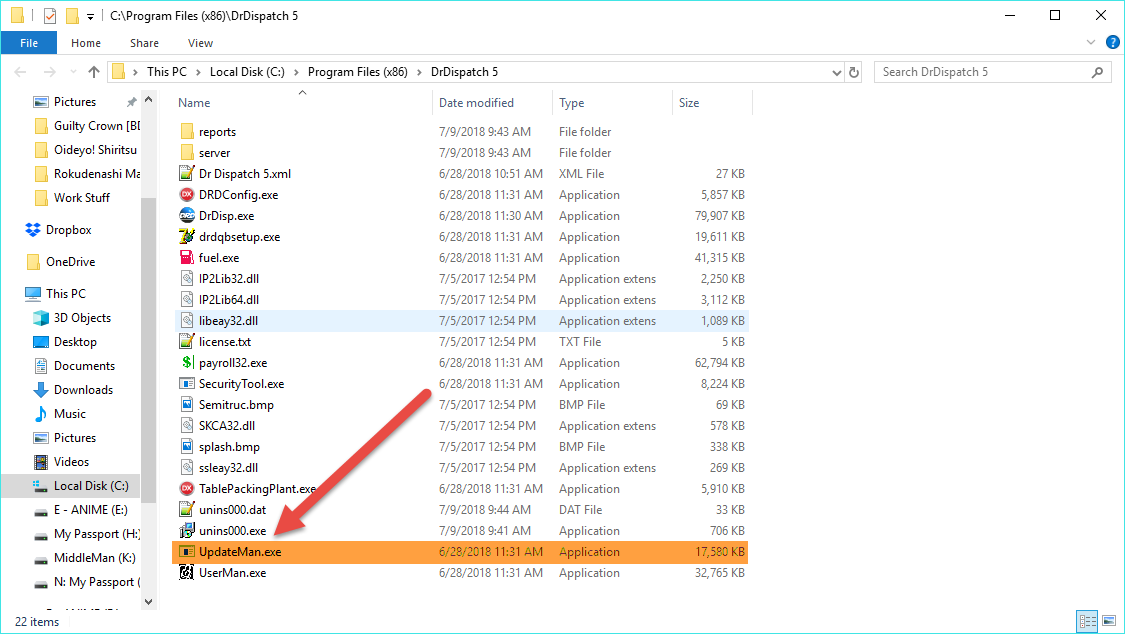Click the Properties quick access toolbar icon
Image resolution: width=1125 pixels, height=634 pixels.
(50, 16)
